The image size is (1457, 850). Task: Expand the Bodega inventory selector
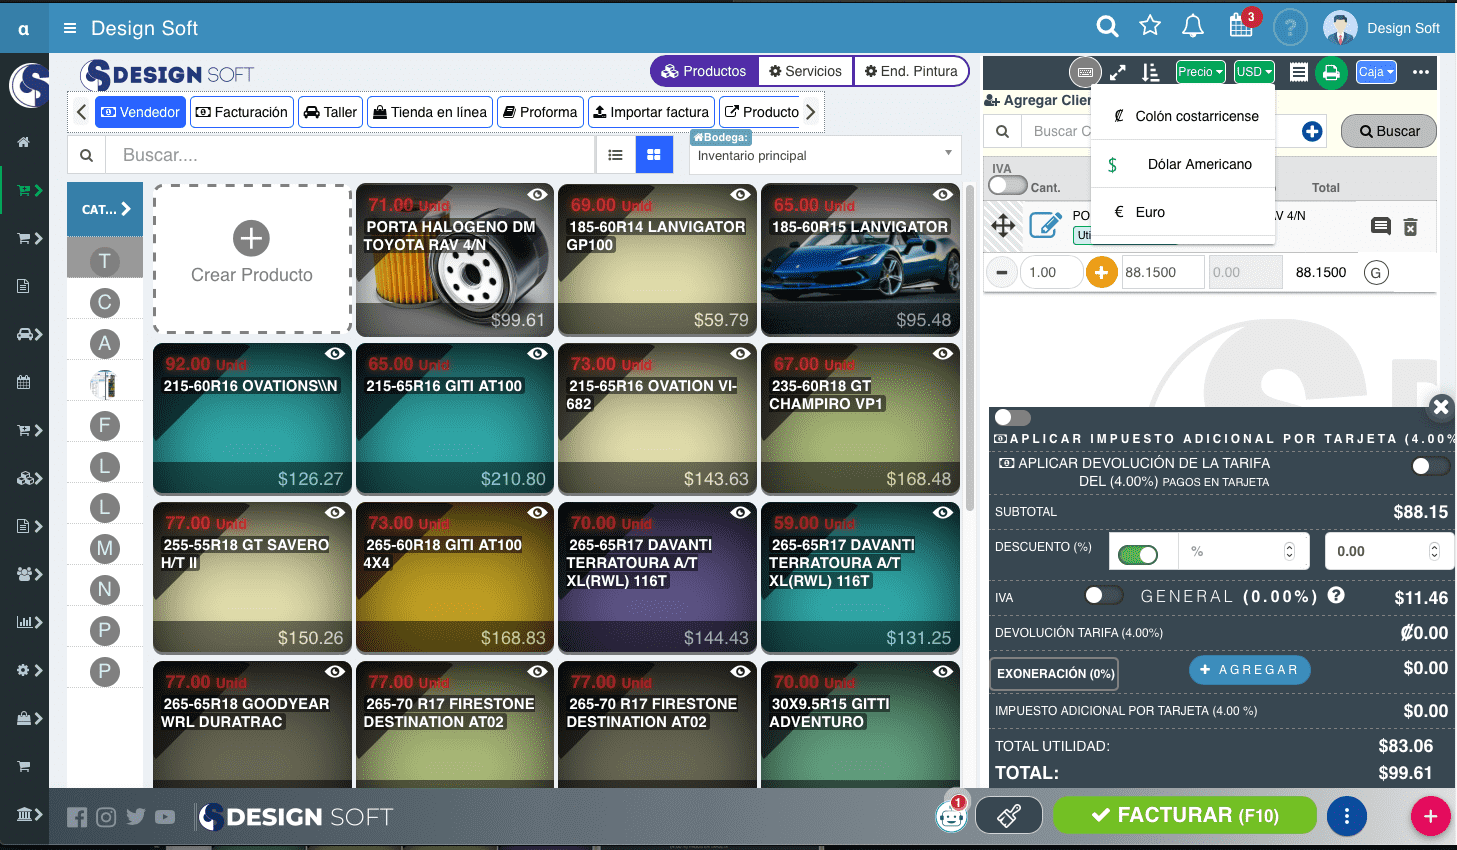[x=825, y=155]
